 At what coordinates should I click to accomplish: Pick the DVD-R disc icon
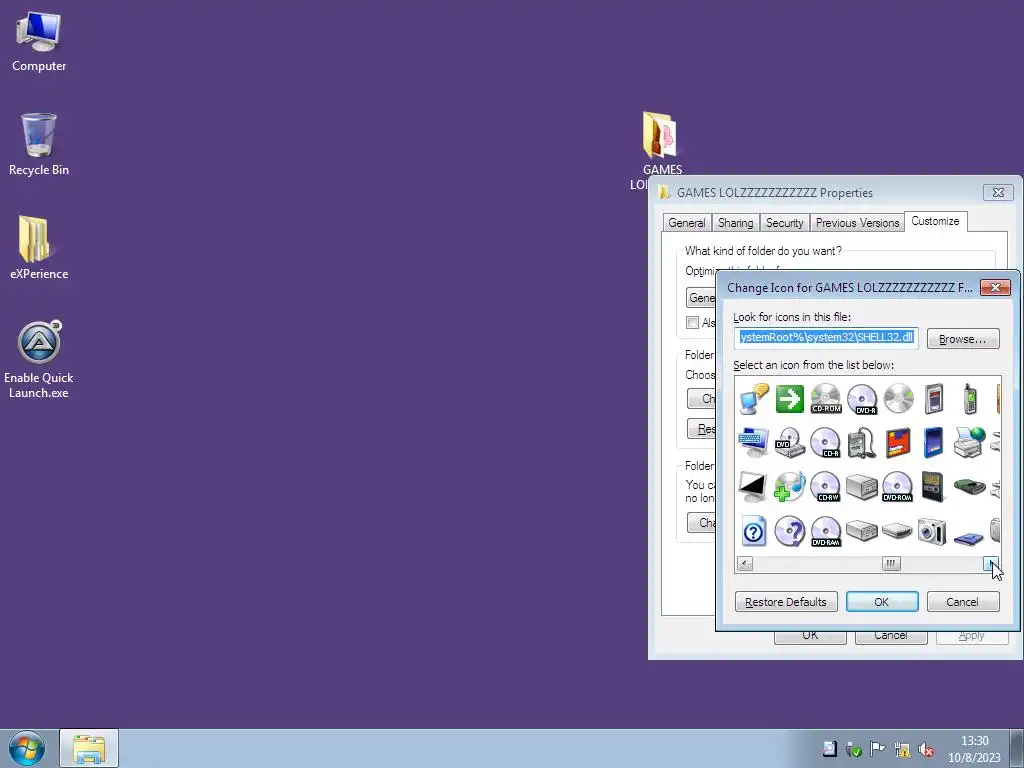862,398
